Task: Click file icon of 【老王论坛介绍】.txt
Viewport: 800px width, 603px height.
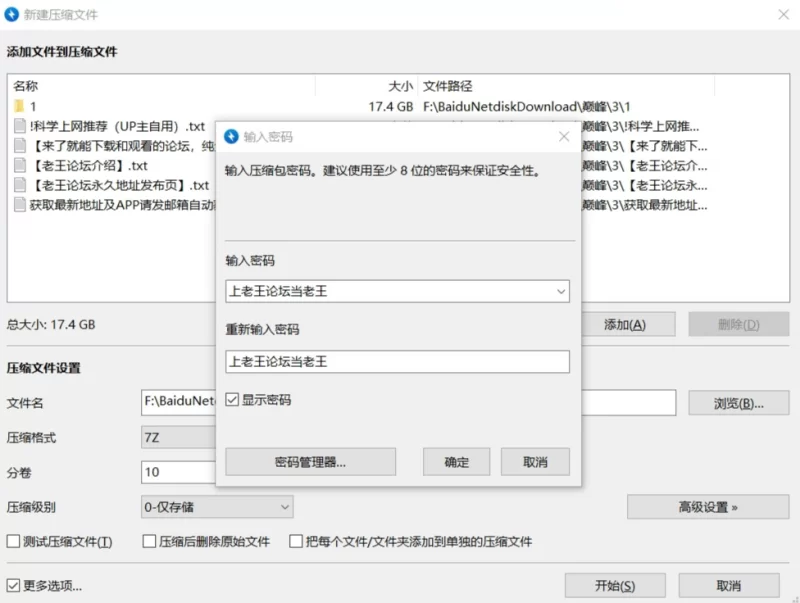Action: (20, 165)
